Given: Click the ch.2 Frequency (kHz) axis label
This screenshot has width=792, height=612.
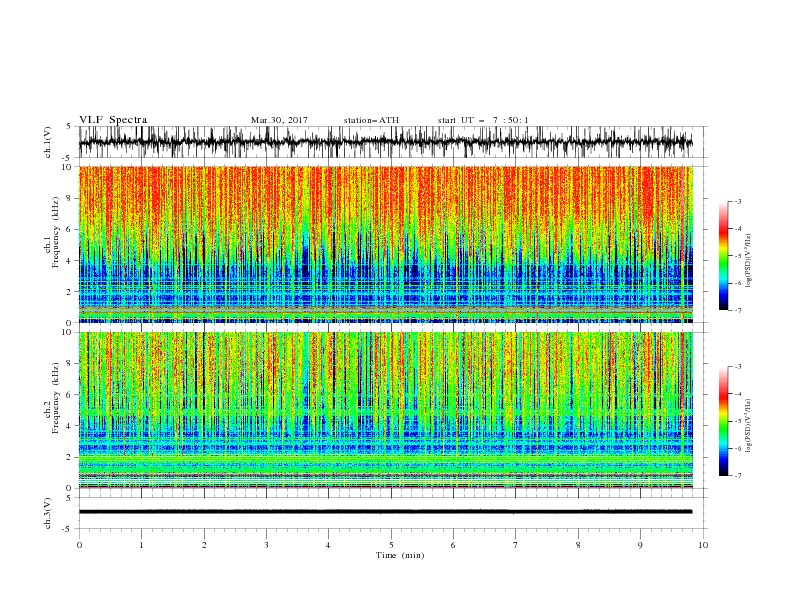Looking at the screenshot, I should click(52, 398).
